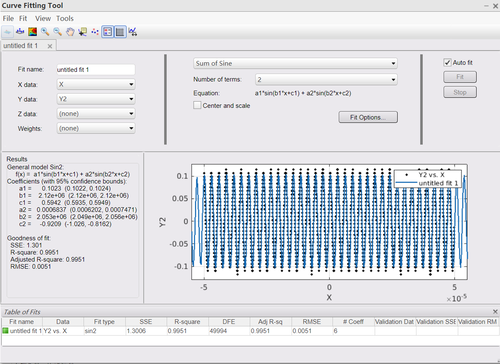Enable the Data Cursor tool

(x=82, y=32)
